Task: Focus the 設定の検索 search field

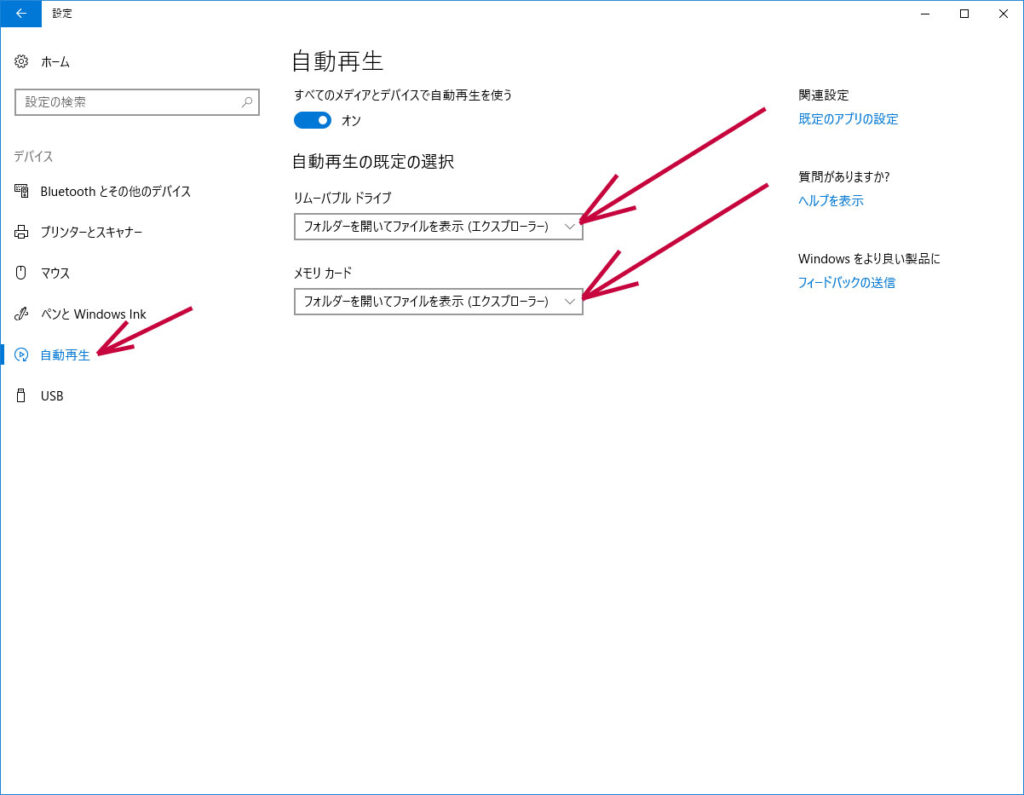Action: coord(137,102)
